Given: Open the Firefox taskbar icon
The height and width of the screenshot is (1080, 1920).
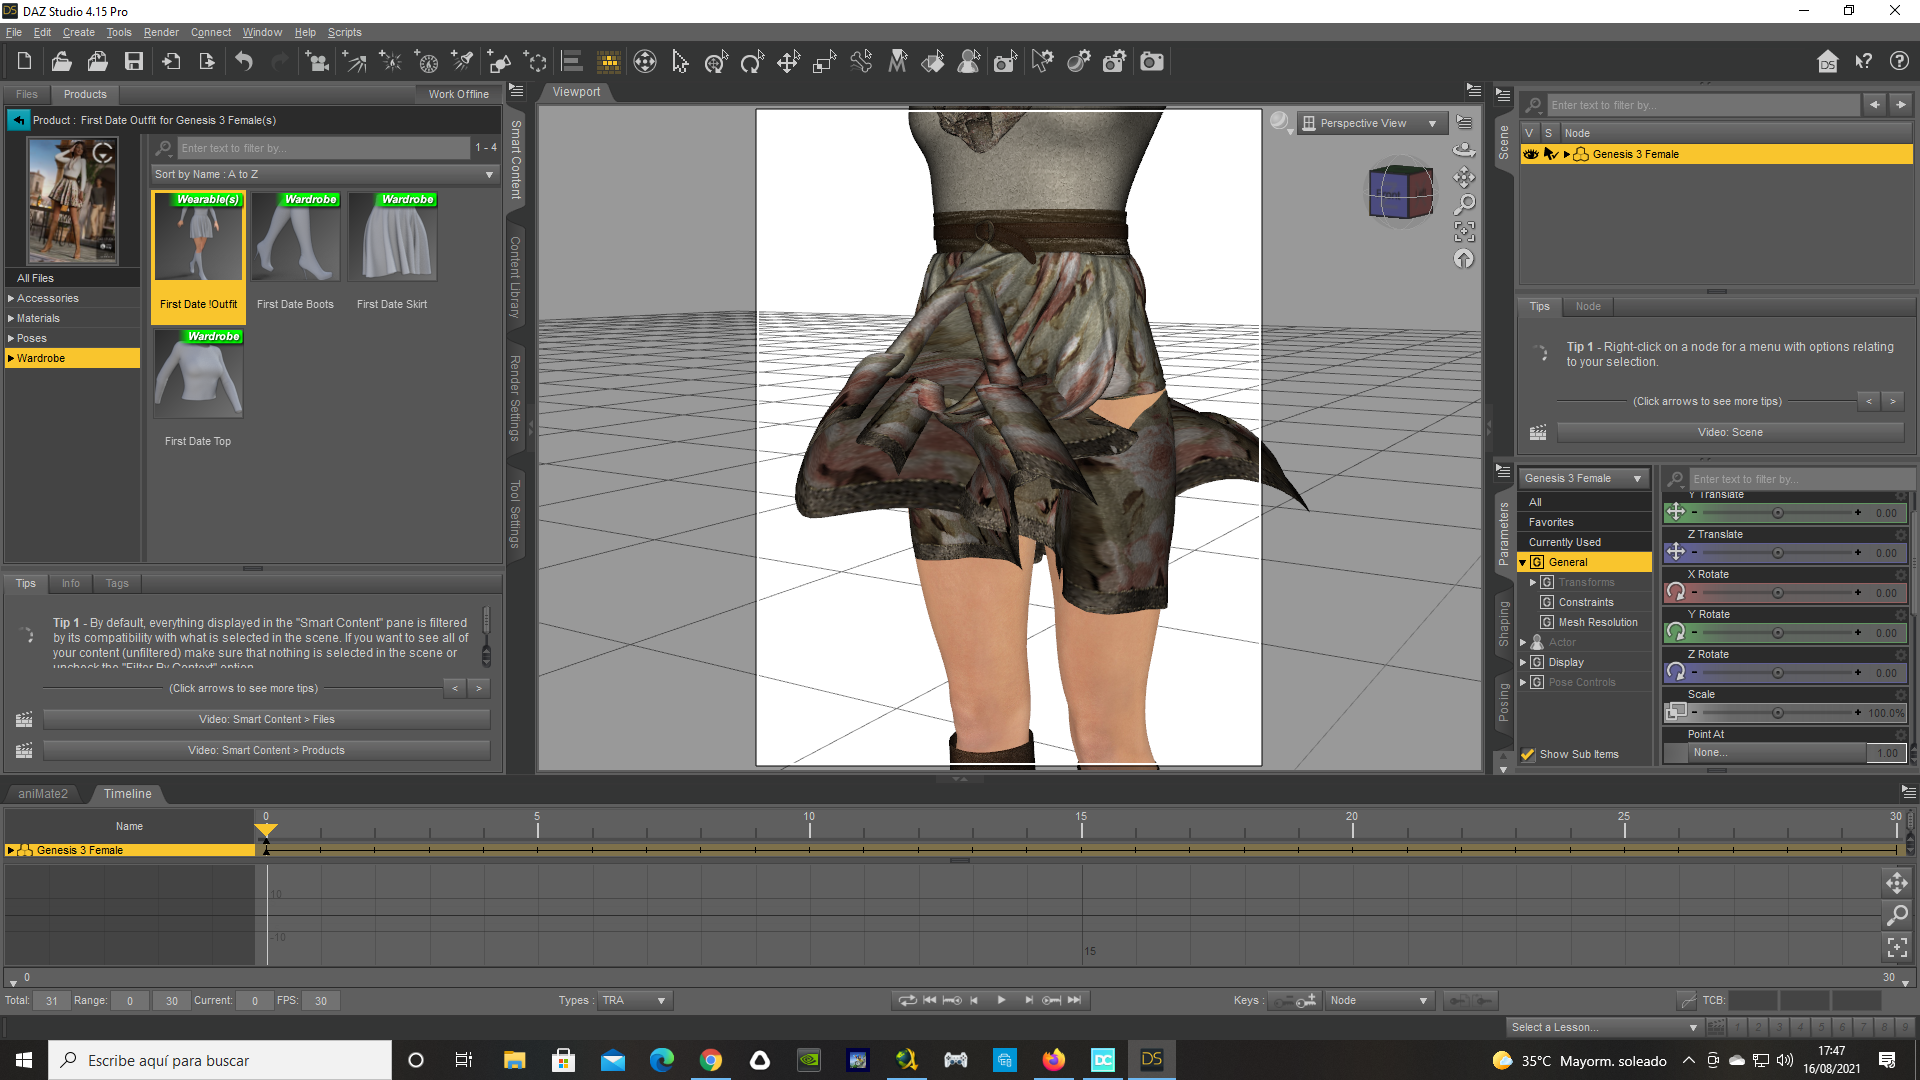Looking at the screenshot, I should 1053,1060.
